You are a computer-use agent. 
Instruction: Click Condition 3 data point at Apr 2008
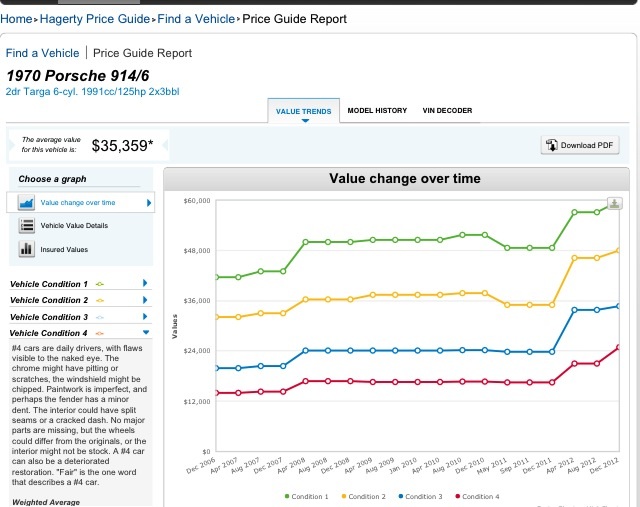pyautogui.click(x=305, y=351)
